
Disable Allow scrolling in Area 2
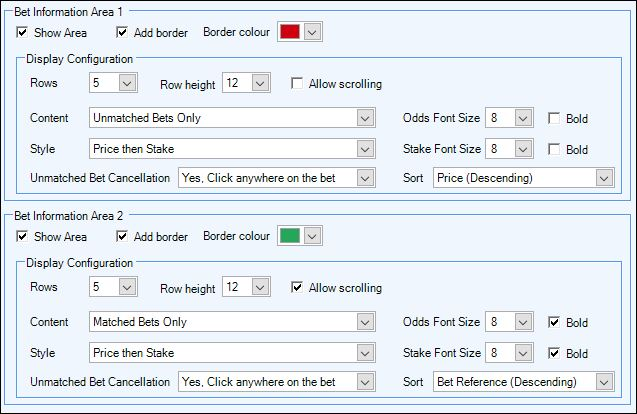tap(297, 287)
